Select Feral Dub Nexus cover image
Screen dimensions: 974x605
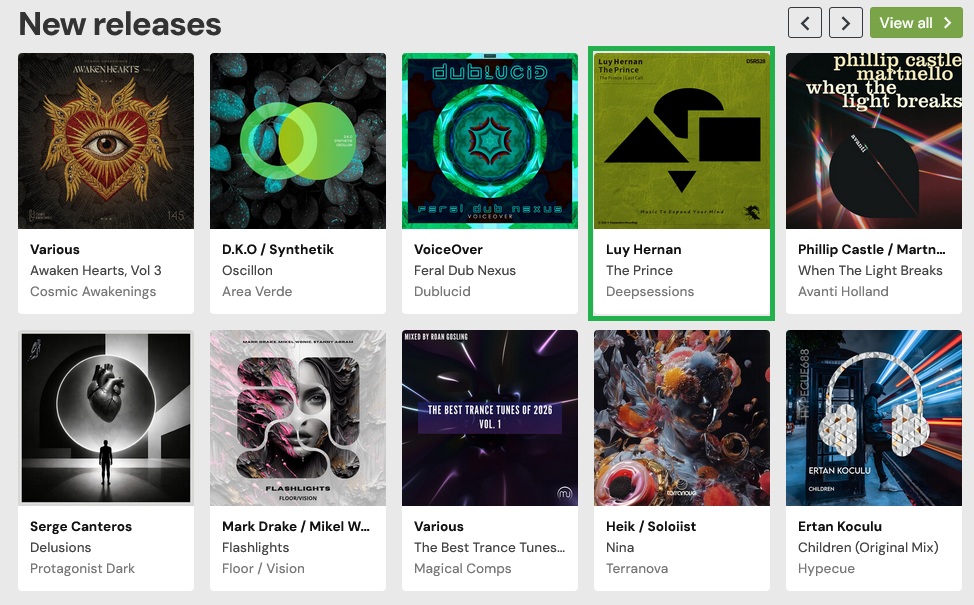(x=490, y=141)
